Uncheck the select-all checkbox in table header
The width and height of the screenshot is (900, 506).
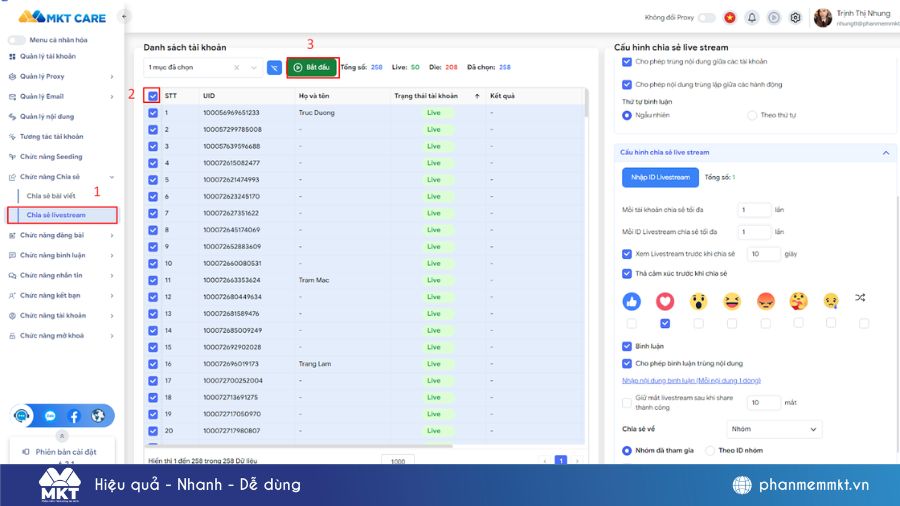[x=153, y=96]
